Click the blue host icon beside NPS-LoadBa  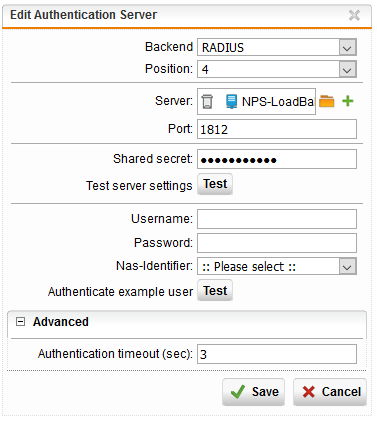click(231, 101)
